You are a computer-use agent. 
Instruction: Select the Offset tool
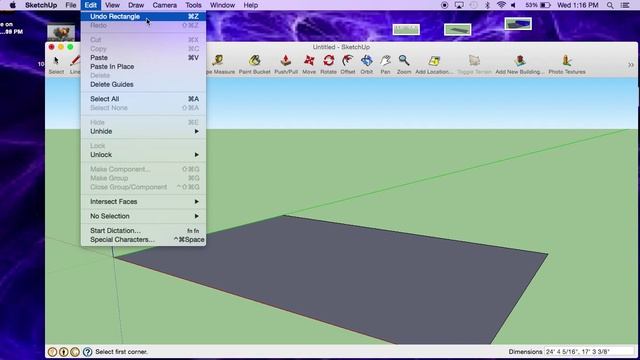point(348,64)
